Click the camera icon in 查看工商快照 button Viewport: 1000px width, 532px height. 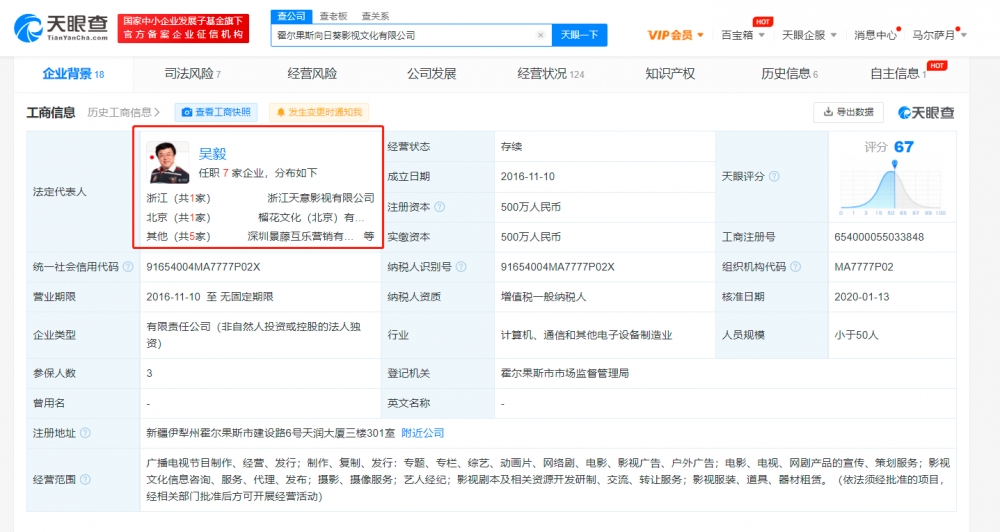[x=187, y=112]
